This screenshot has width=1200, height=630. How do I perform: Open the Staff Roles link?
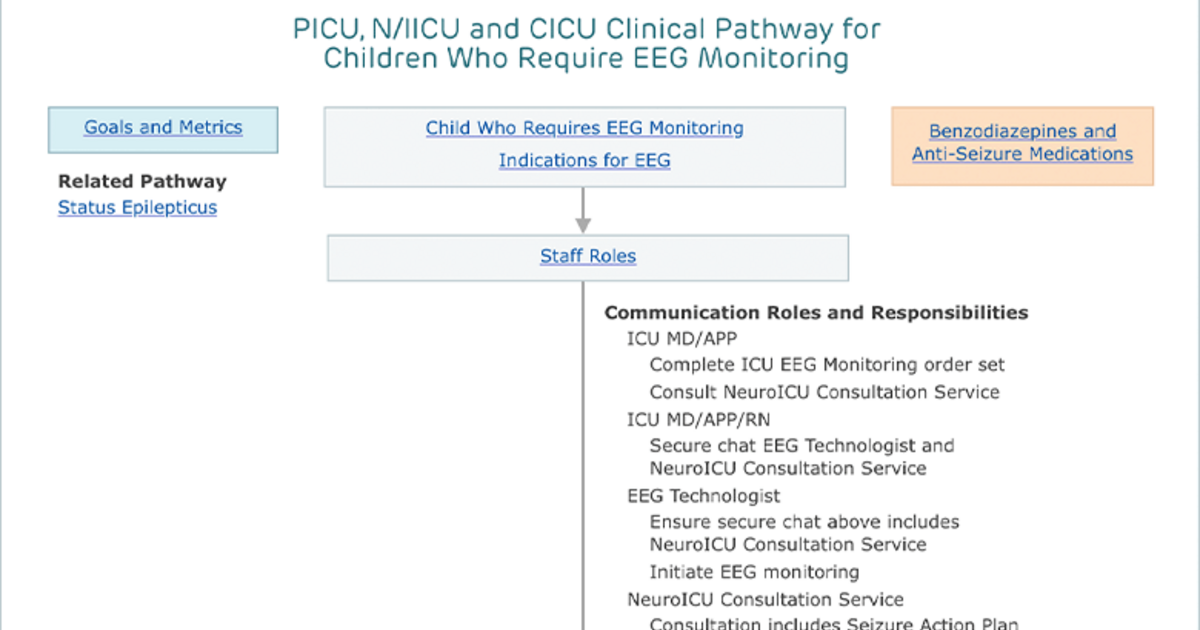[588, 256]
